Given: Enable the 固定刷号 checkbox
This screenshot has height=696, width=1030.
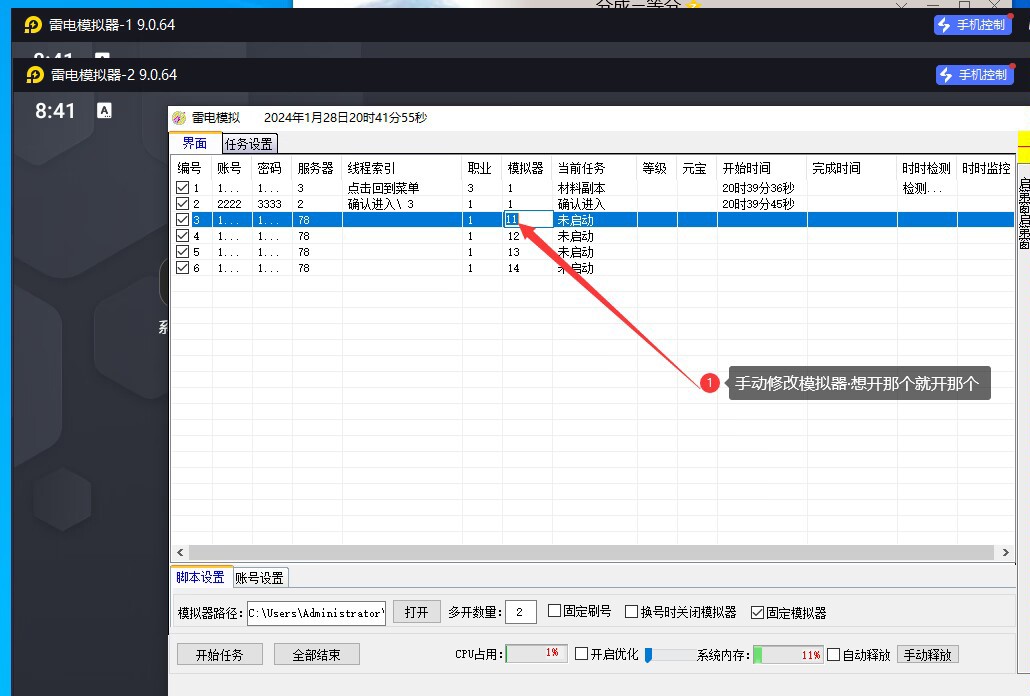Looking at the screenshot, I should pos(555,612).
